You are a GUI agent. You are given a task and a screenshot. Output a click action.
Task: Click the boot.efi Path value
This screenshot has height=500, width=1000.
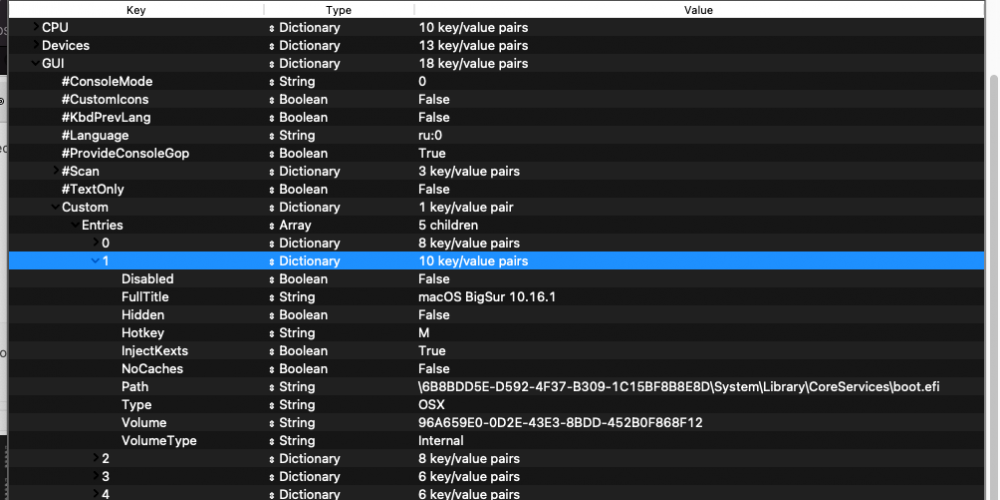coord(679,386)
